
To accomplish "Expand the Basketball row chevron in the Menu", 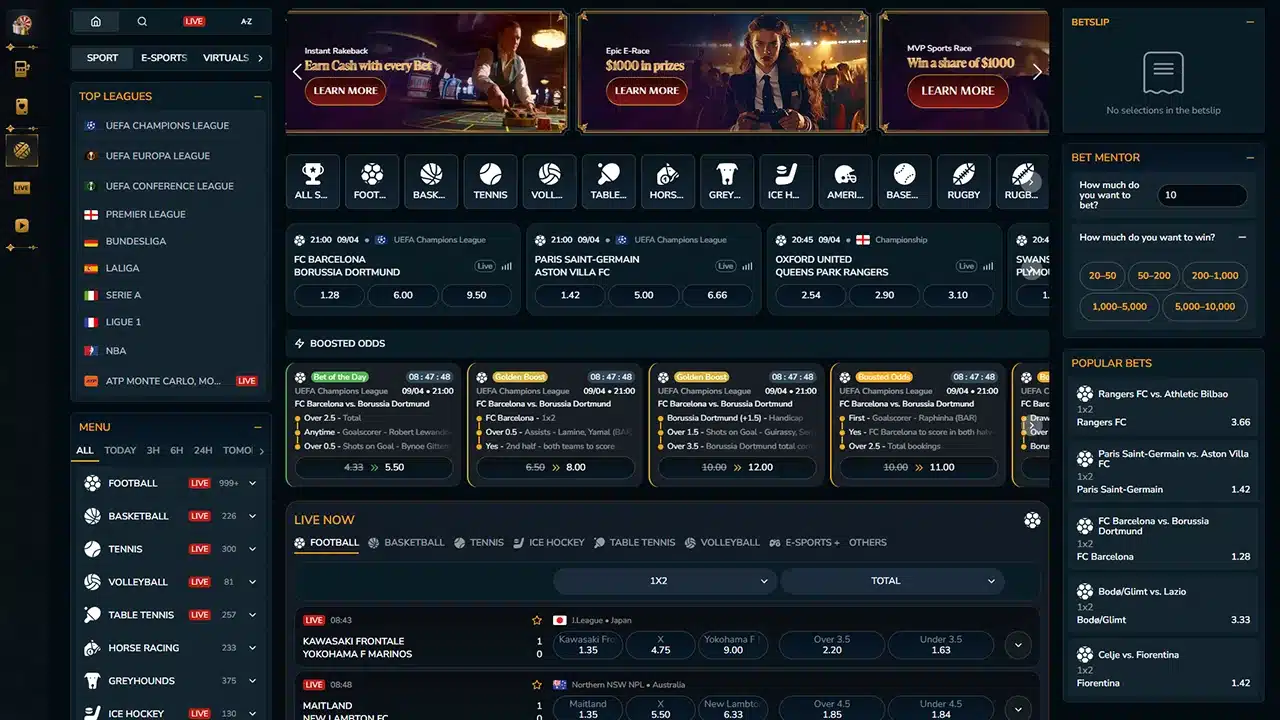I will (x=252, y=516).
